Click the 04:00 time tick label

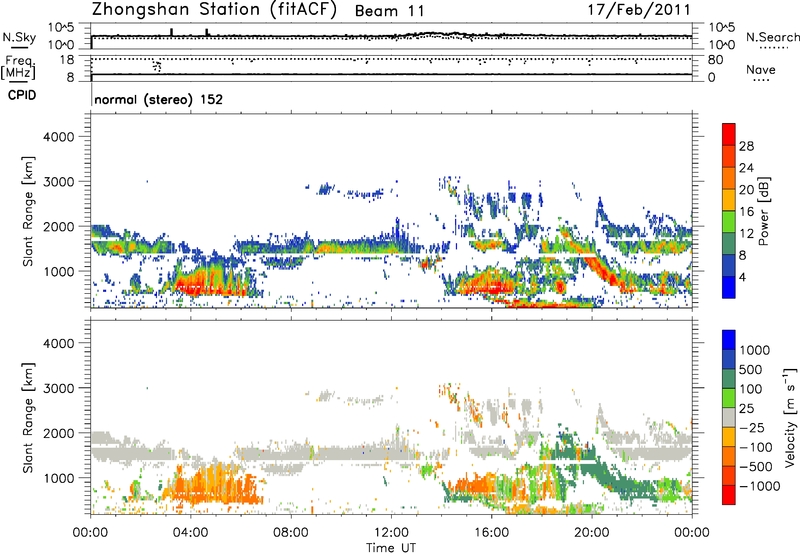191,533
